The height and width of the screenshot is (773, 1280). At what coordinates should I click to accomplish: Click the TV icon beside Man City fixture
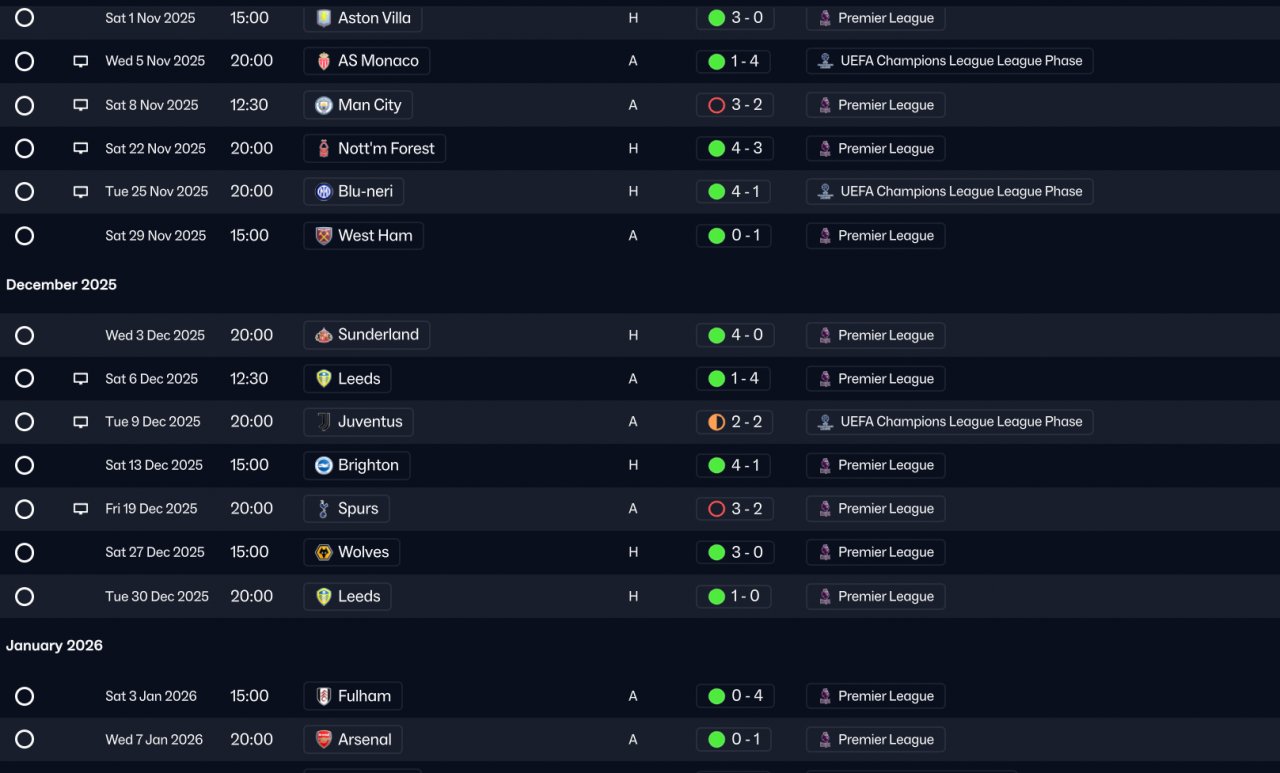[81, 105]
